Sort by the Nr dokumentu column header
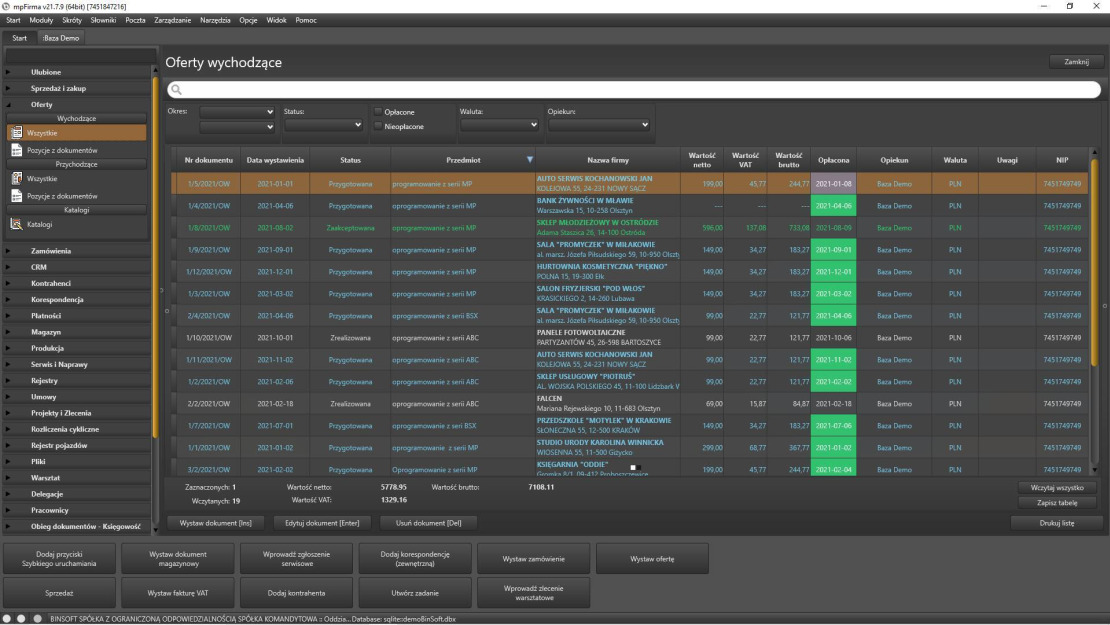The width and height of the screenshot is (1110, 625). tap(209, 160)
